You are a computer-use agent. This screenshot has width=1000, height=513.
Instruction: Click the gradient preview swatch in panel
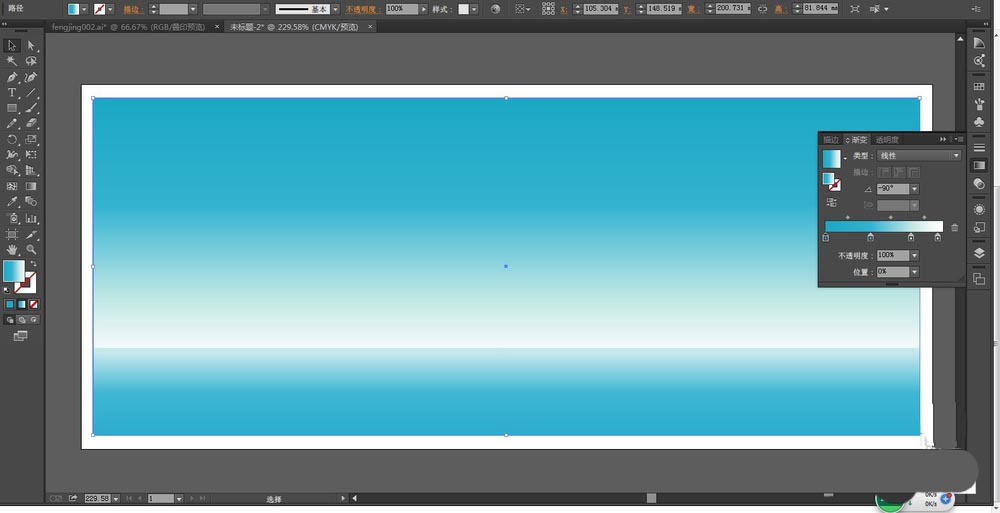pos(832,159)
